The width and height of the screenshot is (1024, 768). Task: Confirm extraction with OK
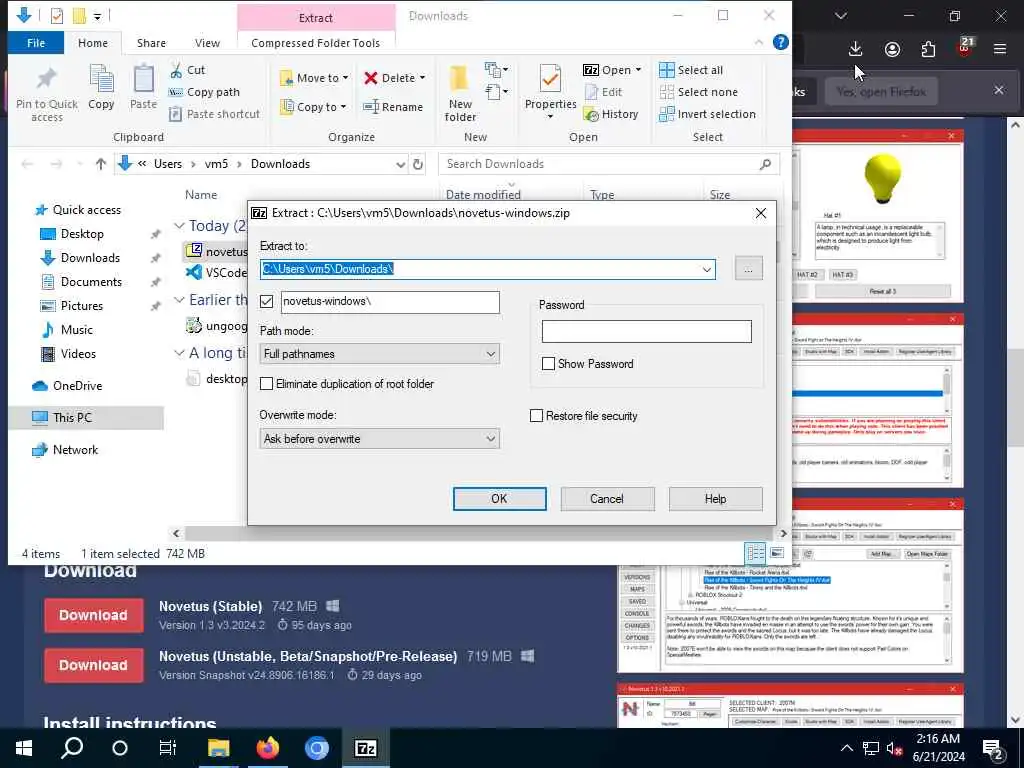500,499
